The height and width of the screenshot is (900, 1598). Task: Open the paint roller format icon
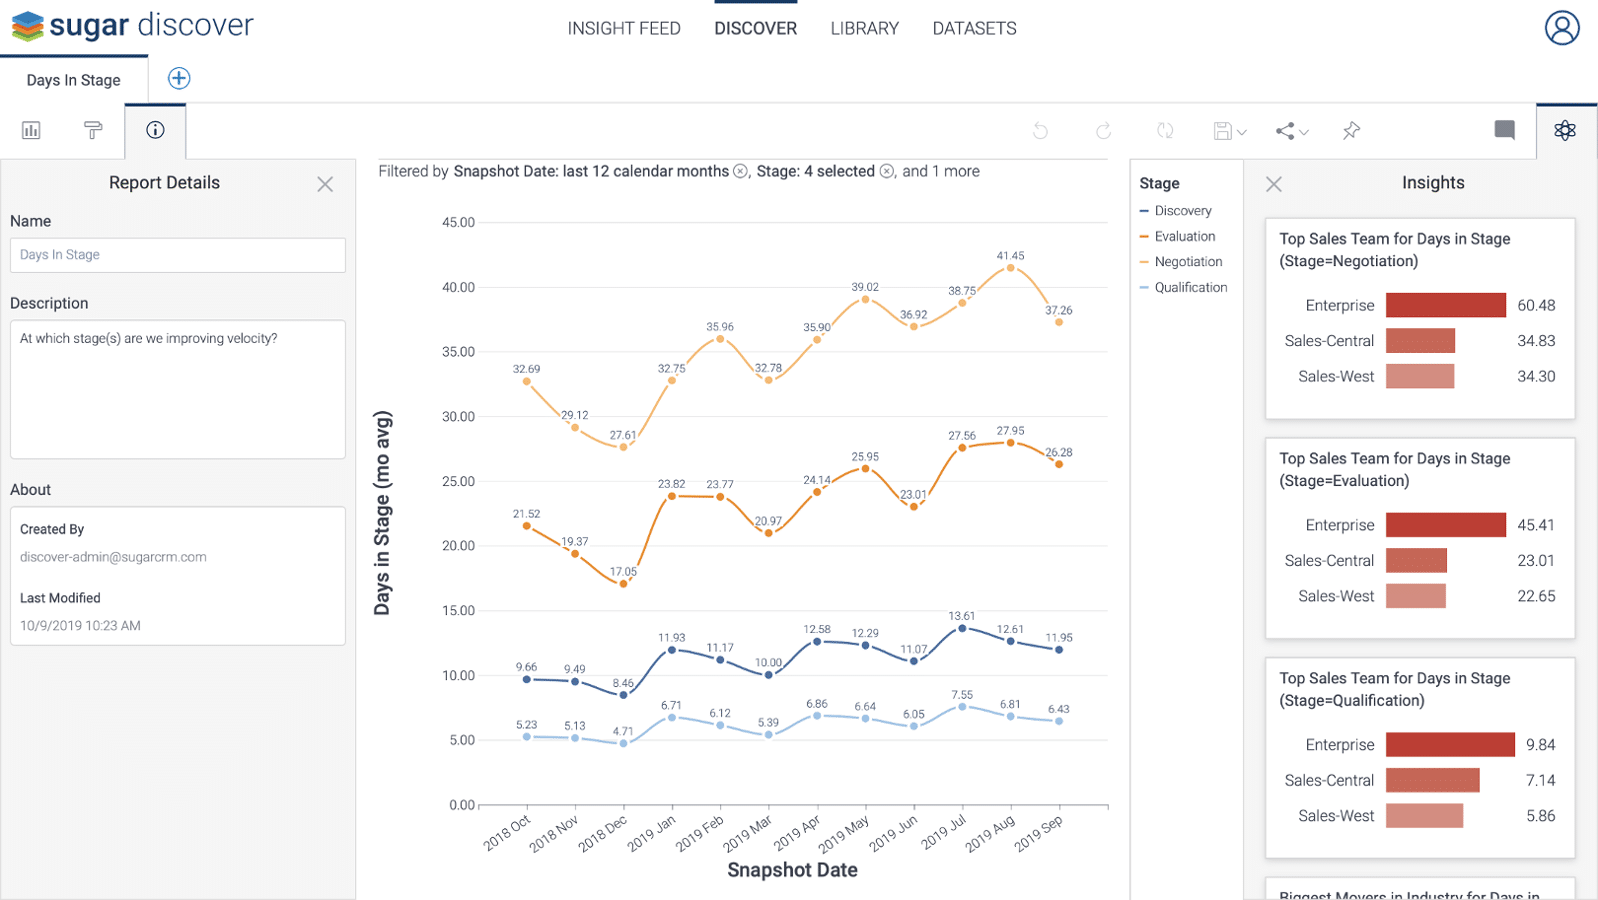93,130
